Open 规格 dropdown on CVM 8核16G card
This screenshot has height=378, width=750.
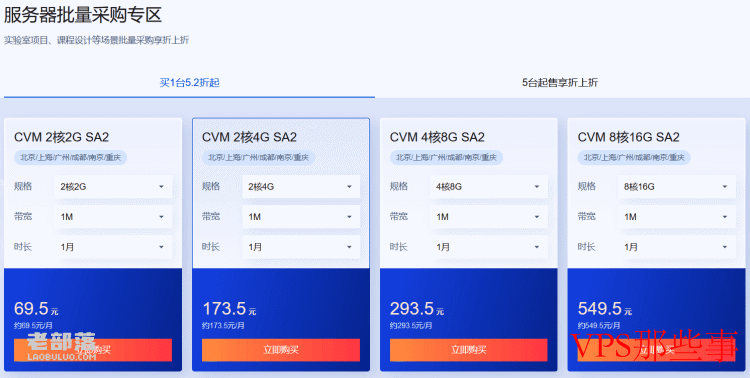point(676,187)
